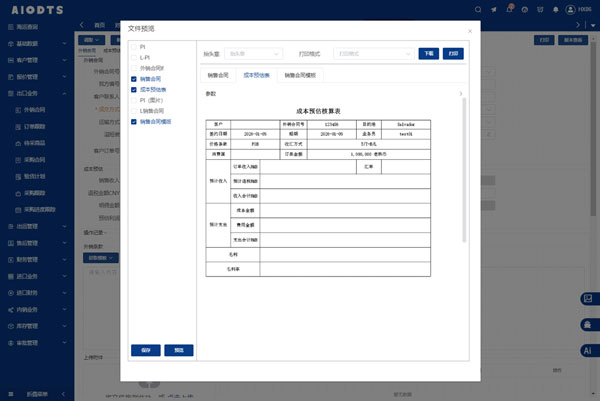
Task: Click the gauge icon in the top header
Action: pyautogui.click(x=525, y=10)
